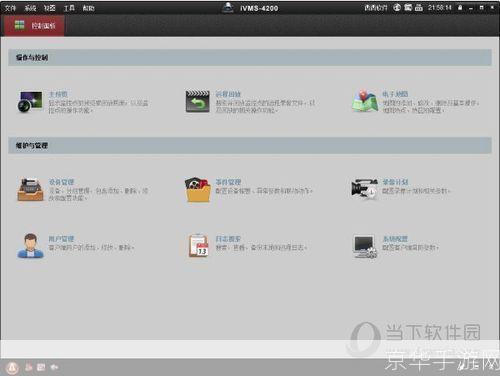Open the 视图 menu
The width and height of the screenshot is (500, 376).
[x=50, y=8]
